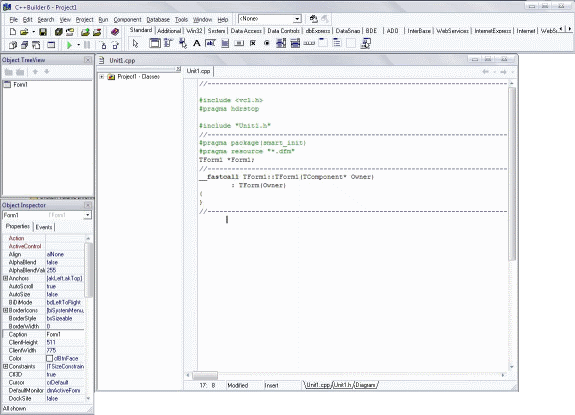Open the Help contents book icon
The height and width of the screenshot is (415, 575).
(x=115, y=32)
